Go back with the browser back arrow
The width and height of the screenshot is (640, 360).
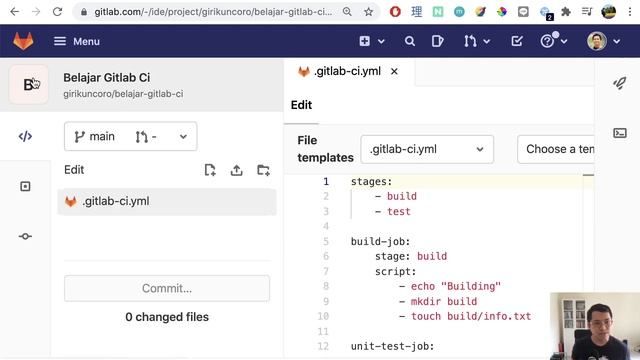15,12
